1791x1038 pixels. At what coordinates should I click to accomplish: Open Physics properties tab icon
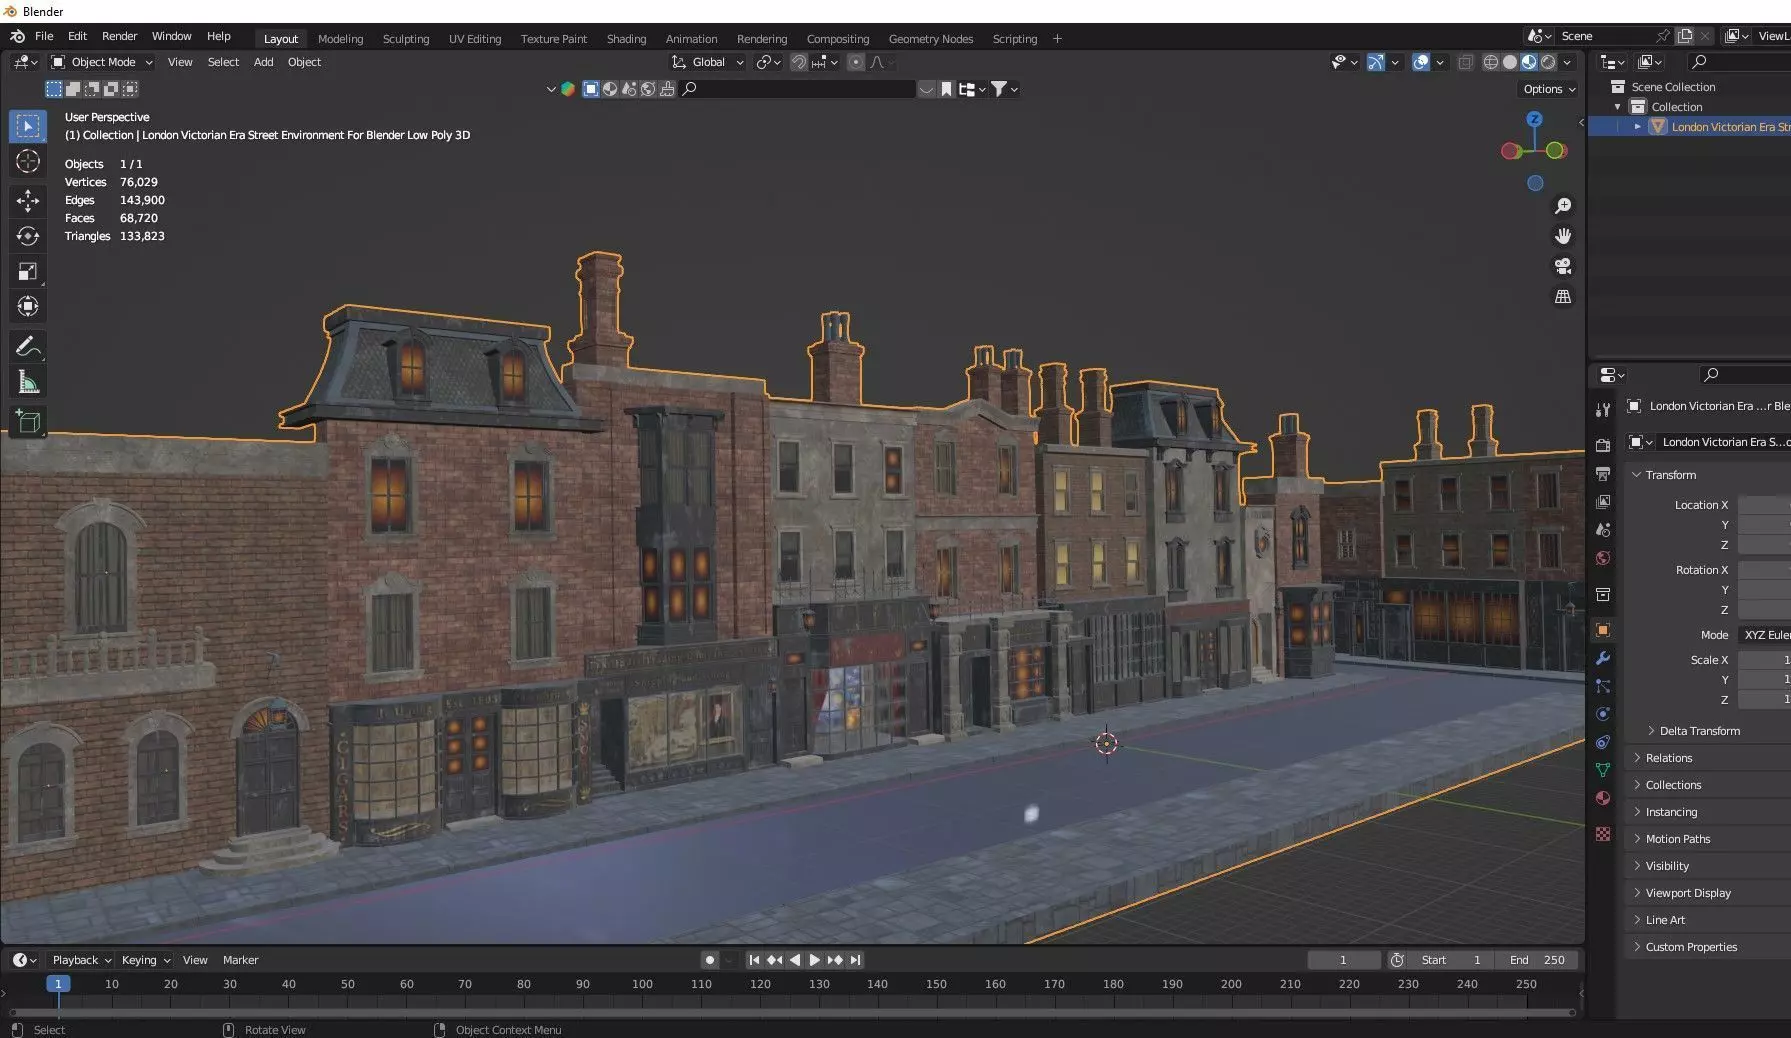(x=1603, y=714)
